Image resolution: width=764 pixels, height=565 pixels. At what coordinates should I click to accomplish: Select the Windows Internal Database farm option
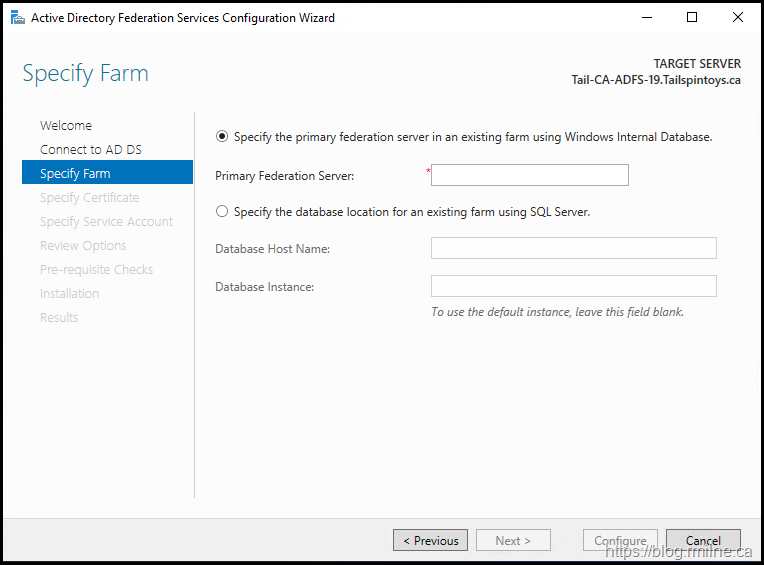coord(222,137)
